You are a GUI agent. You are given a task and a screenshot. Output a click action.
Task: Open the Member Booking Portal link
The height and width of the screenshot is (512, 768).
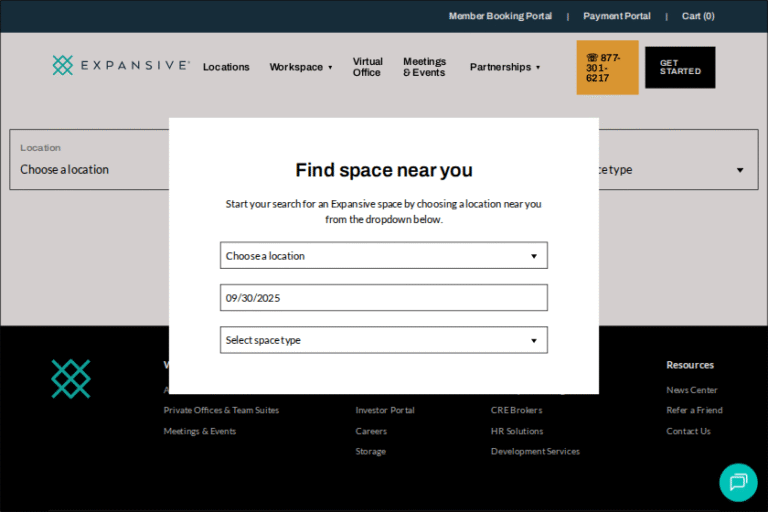coord(500,16)
